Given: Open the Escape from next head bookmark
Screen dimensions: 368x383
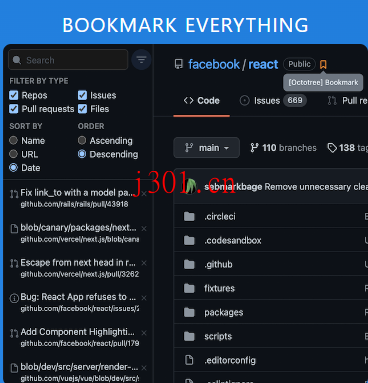Looking at the screenshot, I should pos(78,263).
